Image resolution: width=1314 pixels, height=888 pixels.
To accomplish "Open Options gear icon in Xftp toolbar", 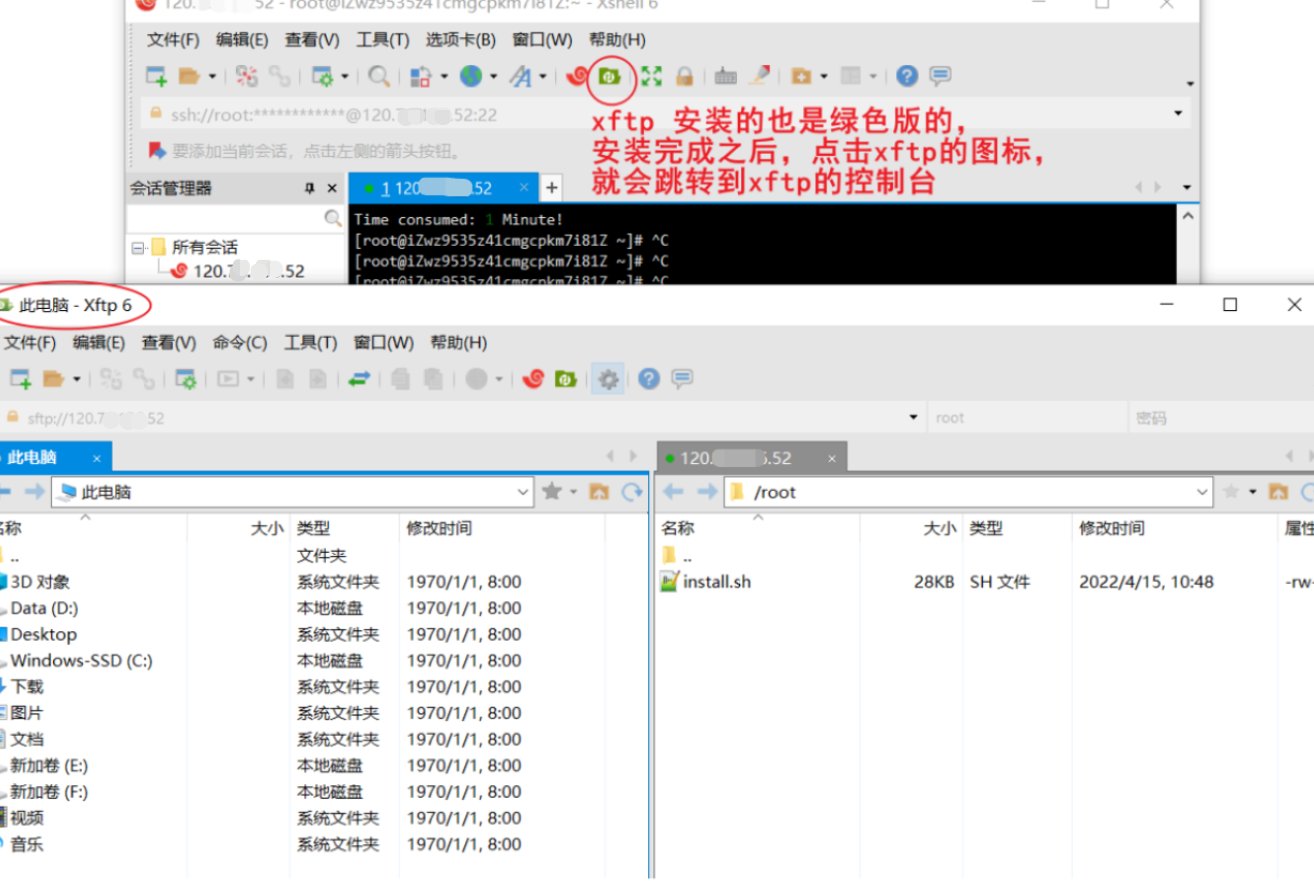I will pos(608,379).
